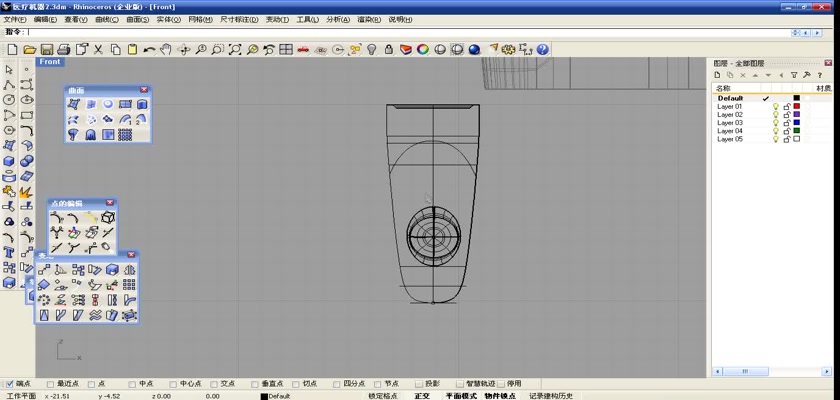Open the layer filter funnel icon
Viewport: 840px width, 400px height.
click(x=794, y=75)
